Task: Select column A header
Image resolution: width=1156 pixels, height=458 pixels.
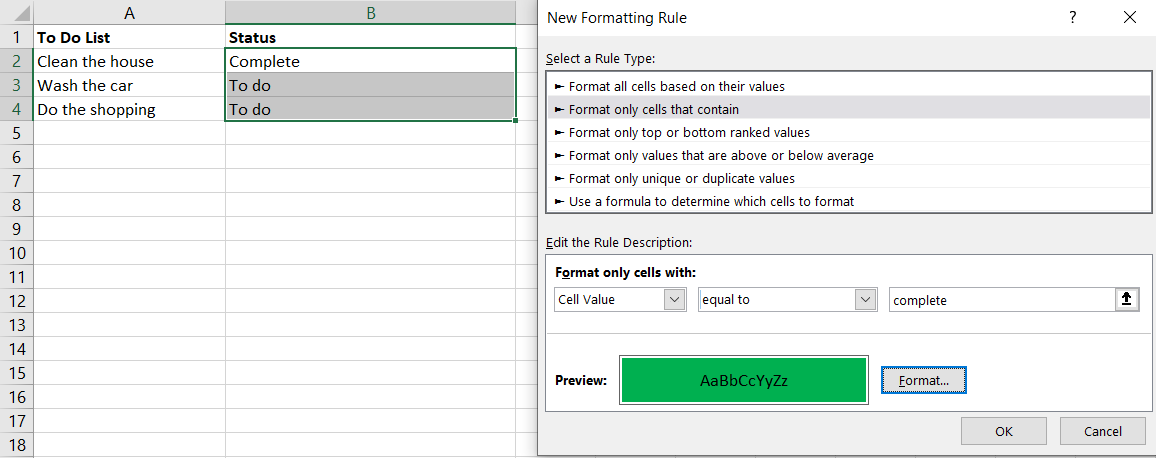Action: (x=130, y=13)
